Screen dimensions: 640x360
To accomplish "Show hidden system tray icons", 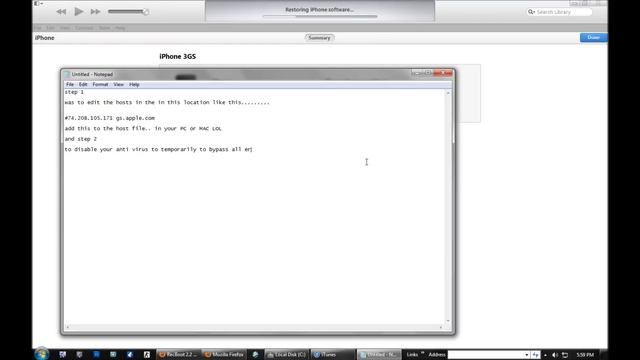I will click(545, 355).
